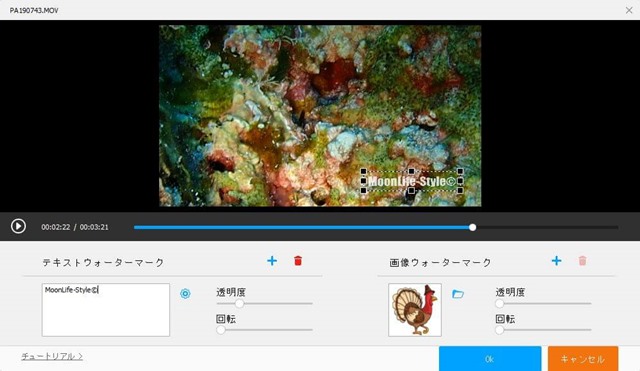Click the watermark's bottom-right resize handle
The height and width of the screenshot is (371, 640).
pos(460,191)
